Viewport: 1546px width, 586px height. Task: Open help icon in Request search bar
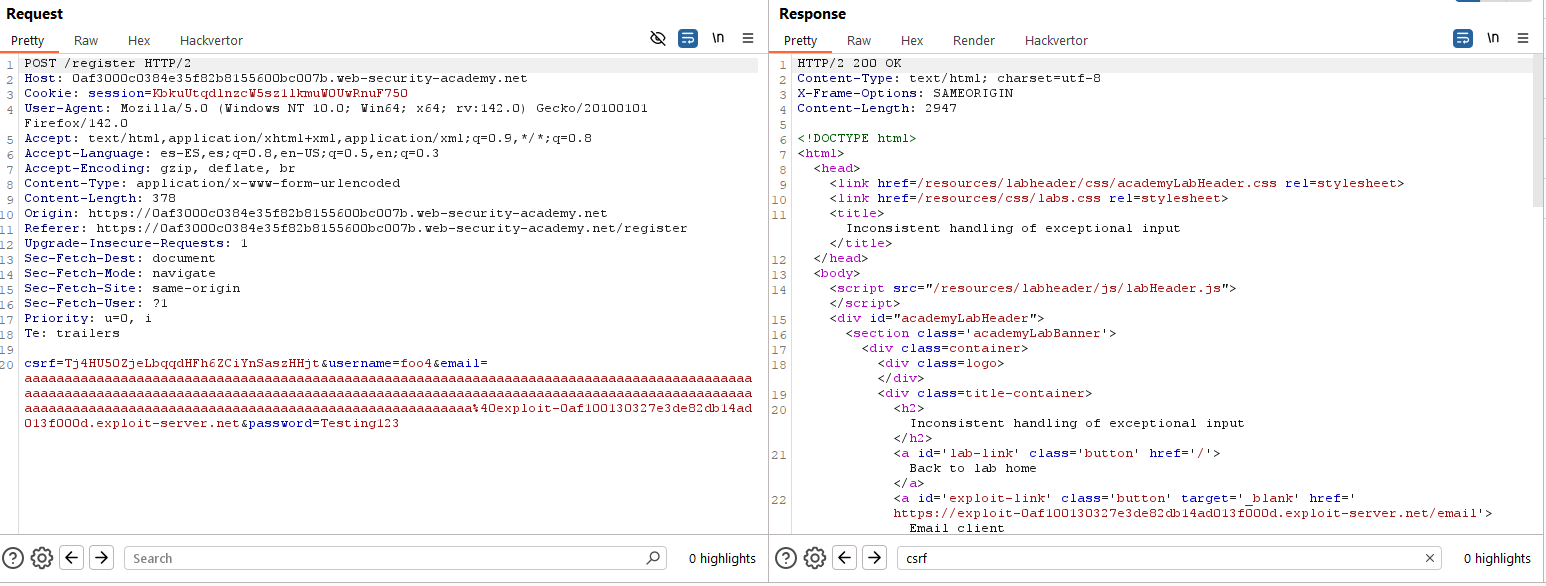13,558
